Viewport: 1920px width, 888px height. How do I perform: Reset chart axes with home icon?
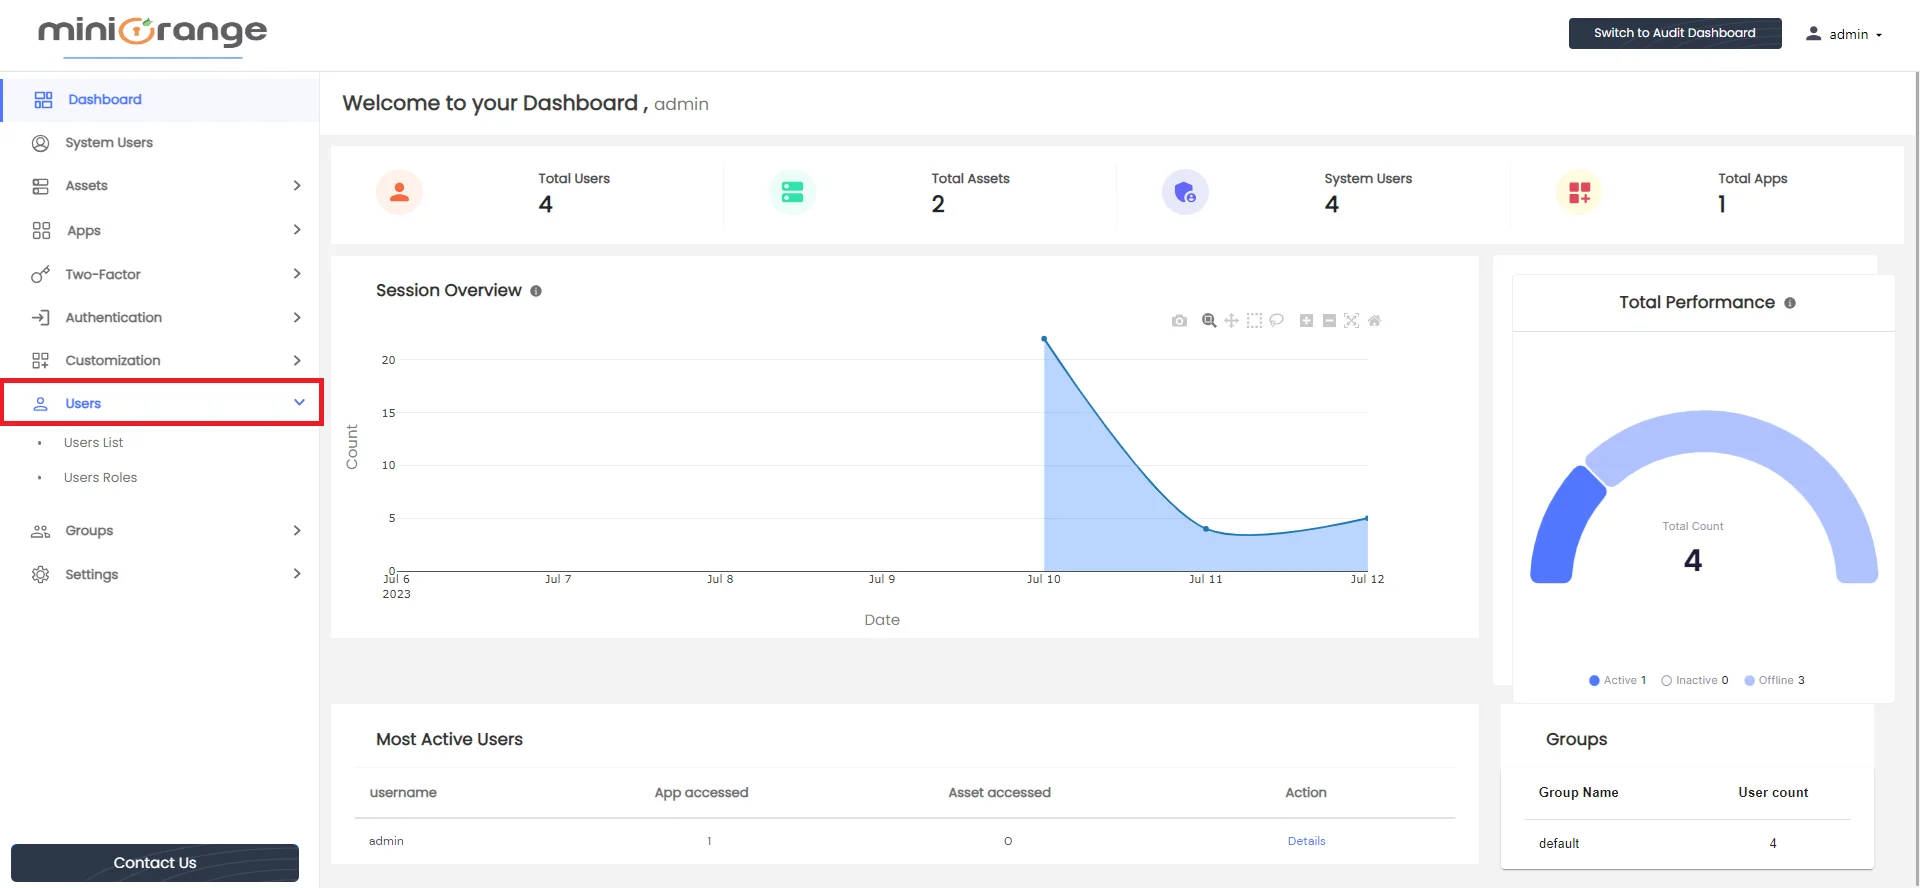point(1375,321)
